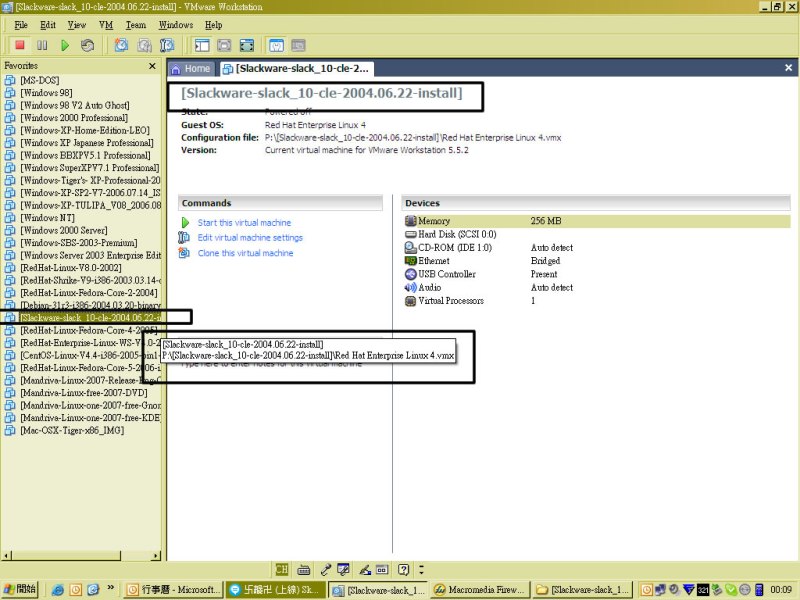The image size is (800, 600).
Task: Select [MS-DOS] in Favorites
Action: click(x=40, y=81)
